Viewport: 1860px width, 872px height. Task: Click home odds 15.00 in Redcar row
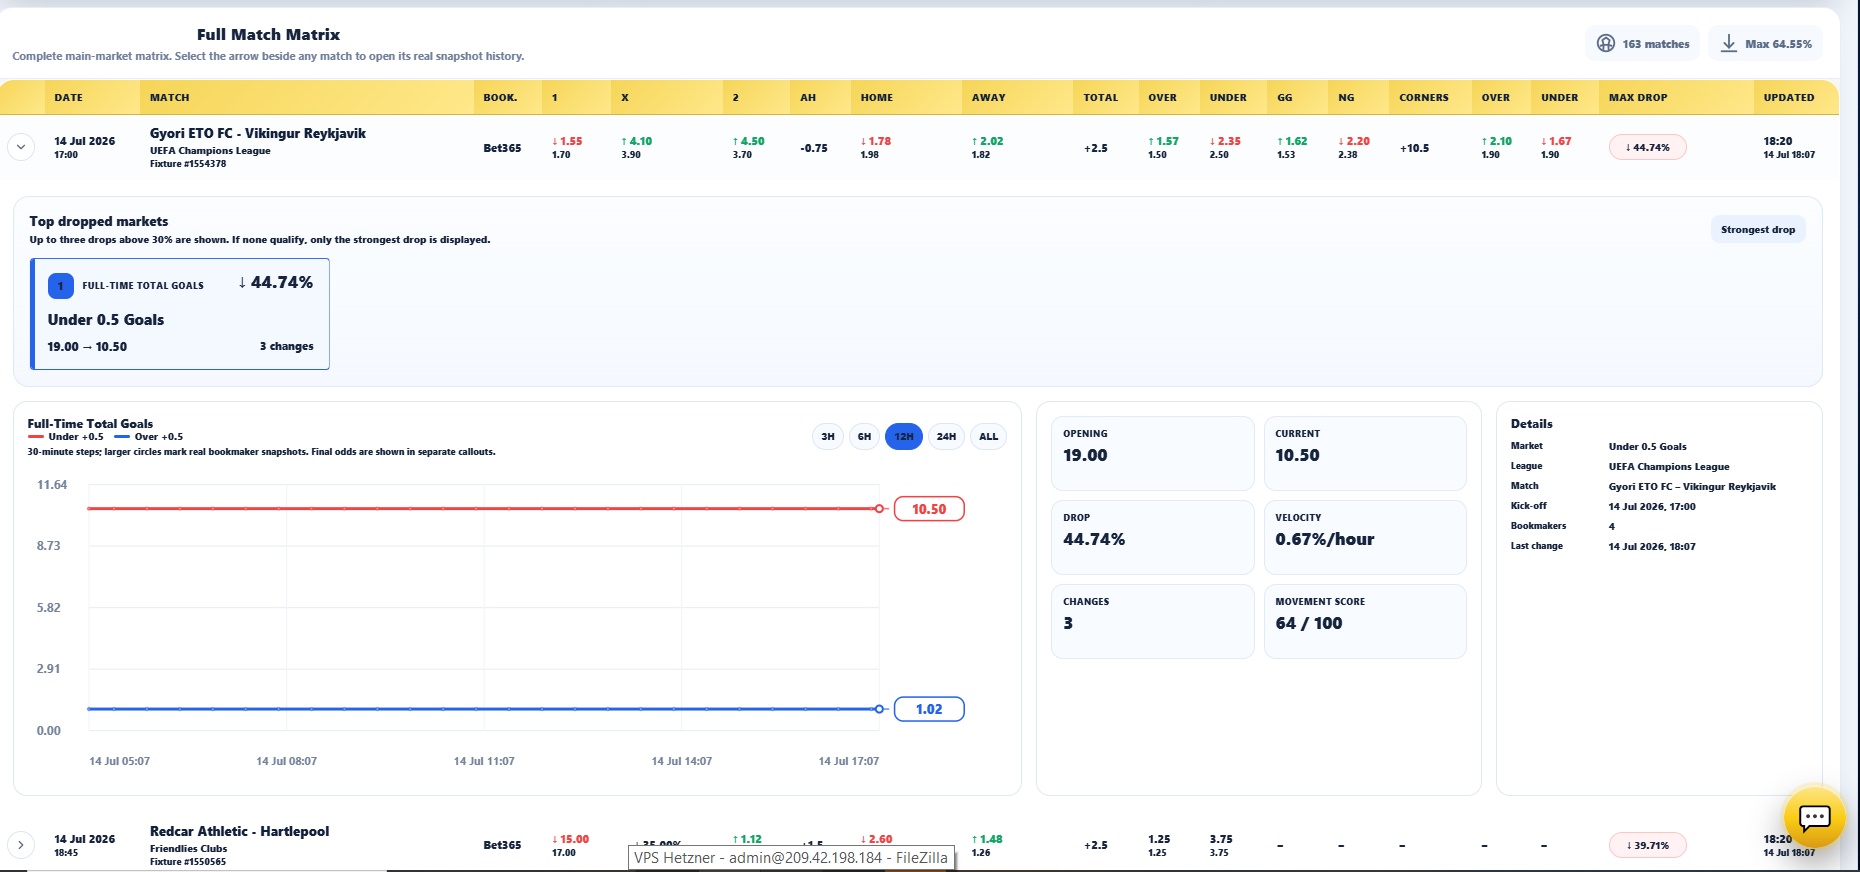coord(570,839)
